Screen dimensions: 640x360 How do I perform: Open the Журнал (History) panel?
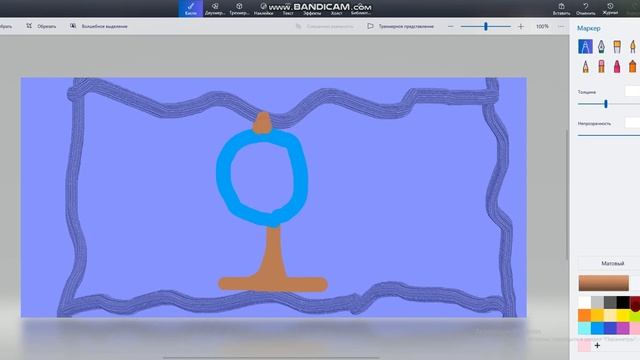pyautogui.click(x=610, y=9)
